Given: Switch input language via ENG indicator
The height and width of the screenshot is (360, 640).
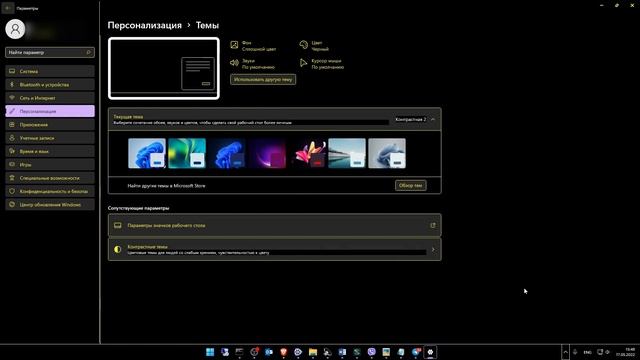Looking at the screenshot, I should pyautogui.click(x=587, y=352).
